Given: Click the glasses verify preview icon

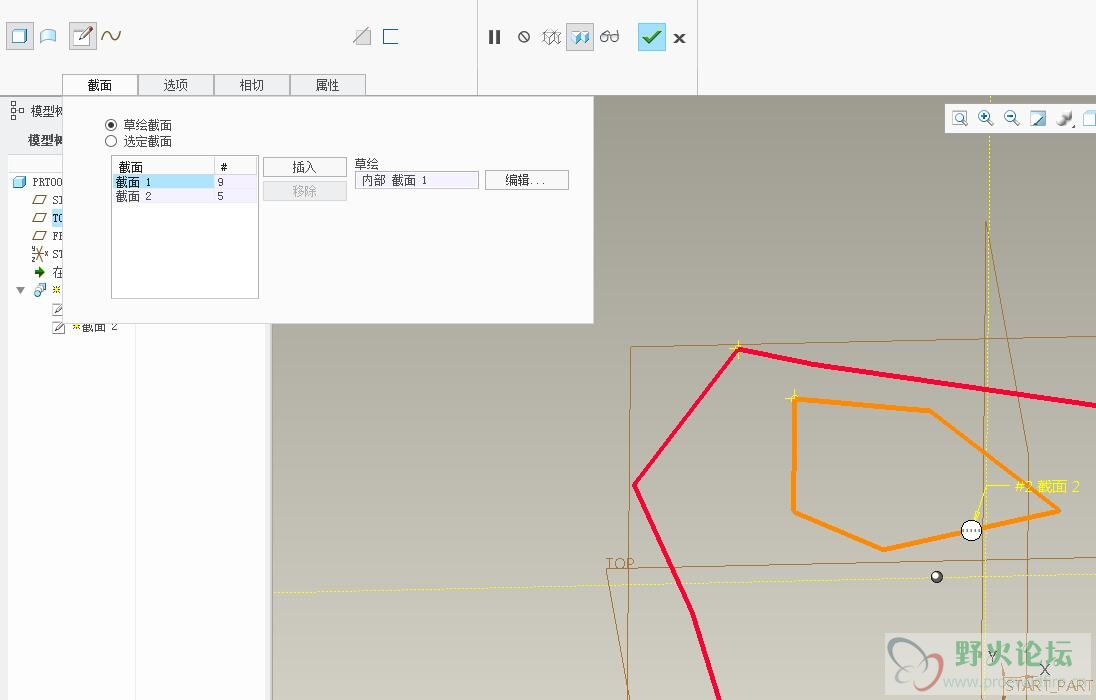Looking at the screenshot, I should click(610, 36).
